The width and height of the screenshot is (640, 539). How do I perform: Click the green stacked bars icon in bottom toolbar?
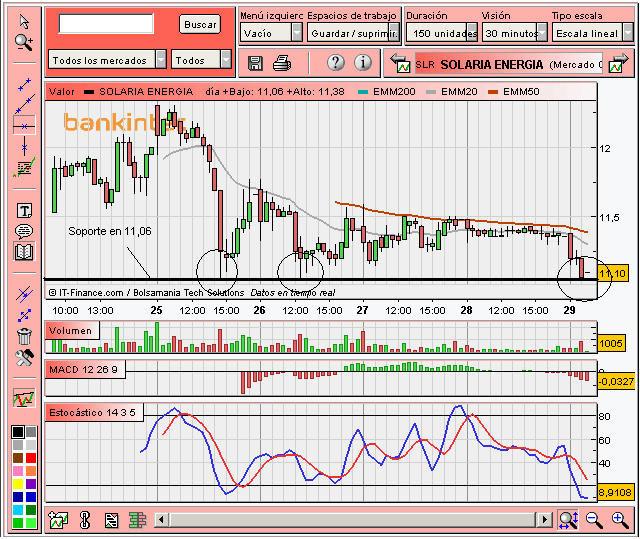click(x=138, y=520)
